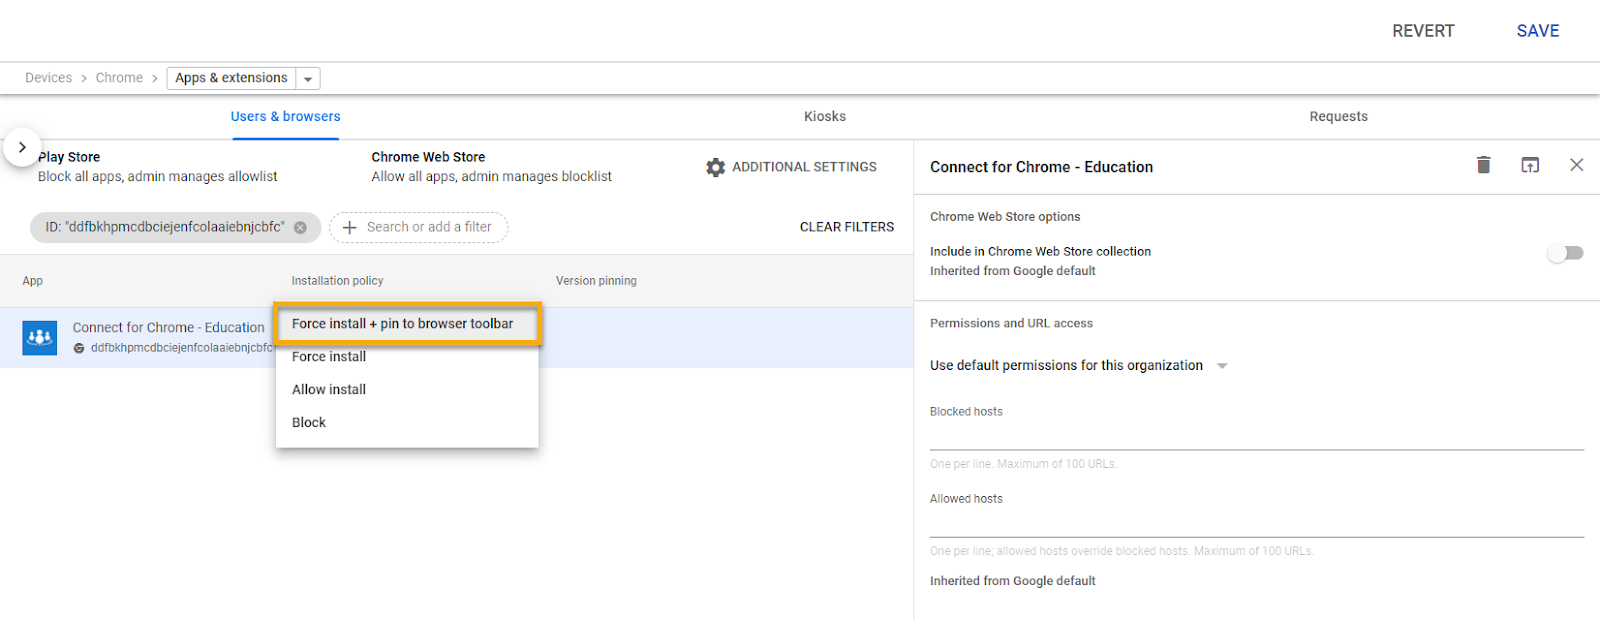Open the default permissions dropdown
Viewport: 1600px width, 620px height.
1222,366
